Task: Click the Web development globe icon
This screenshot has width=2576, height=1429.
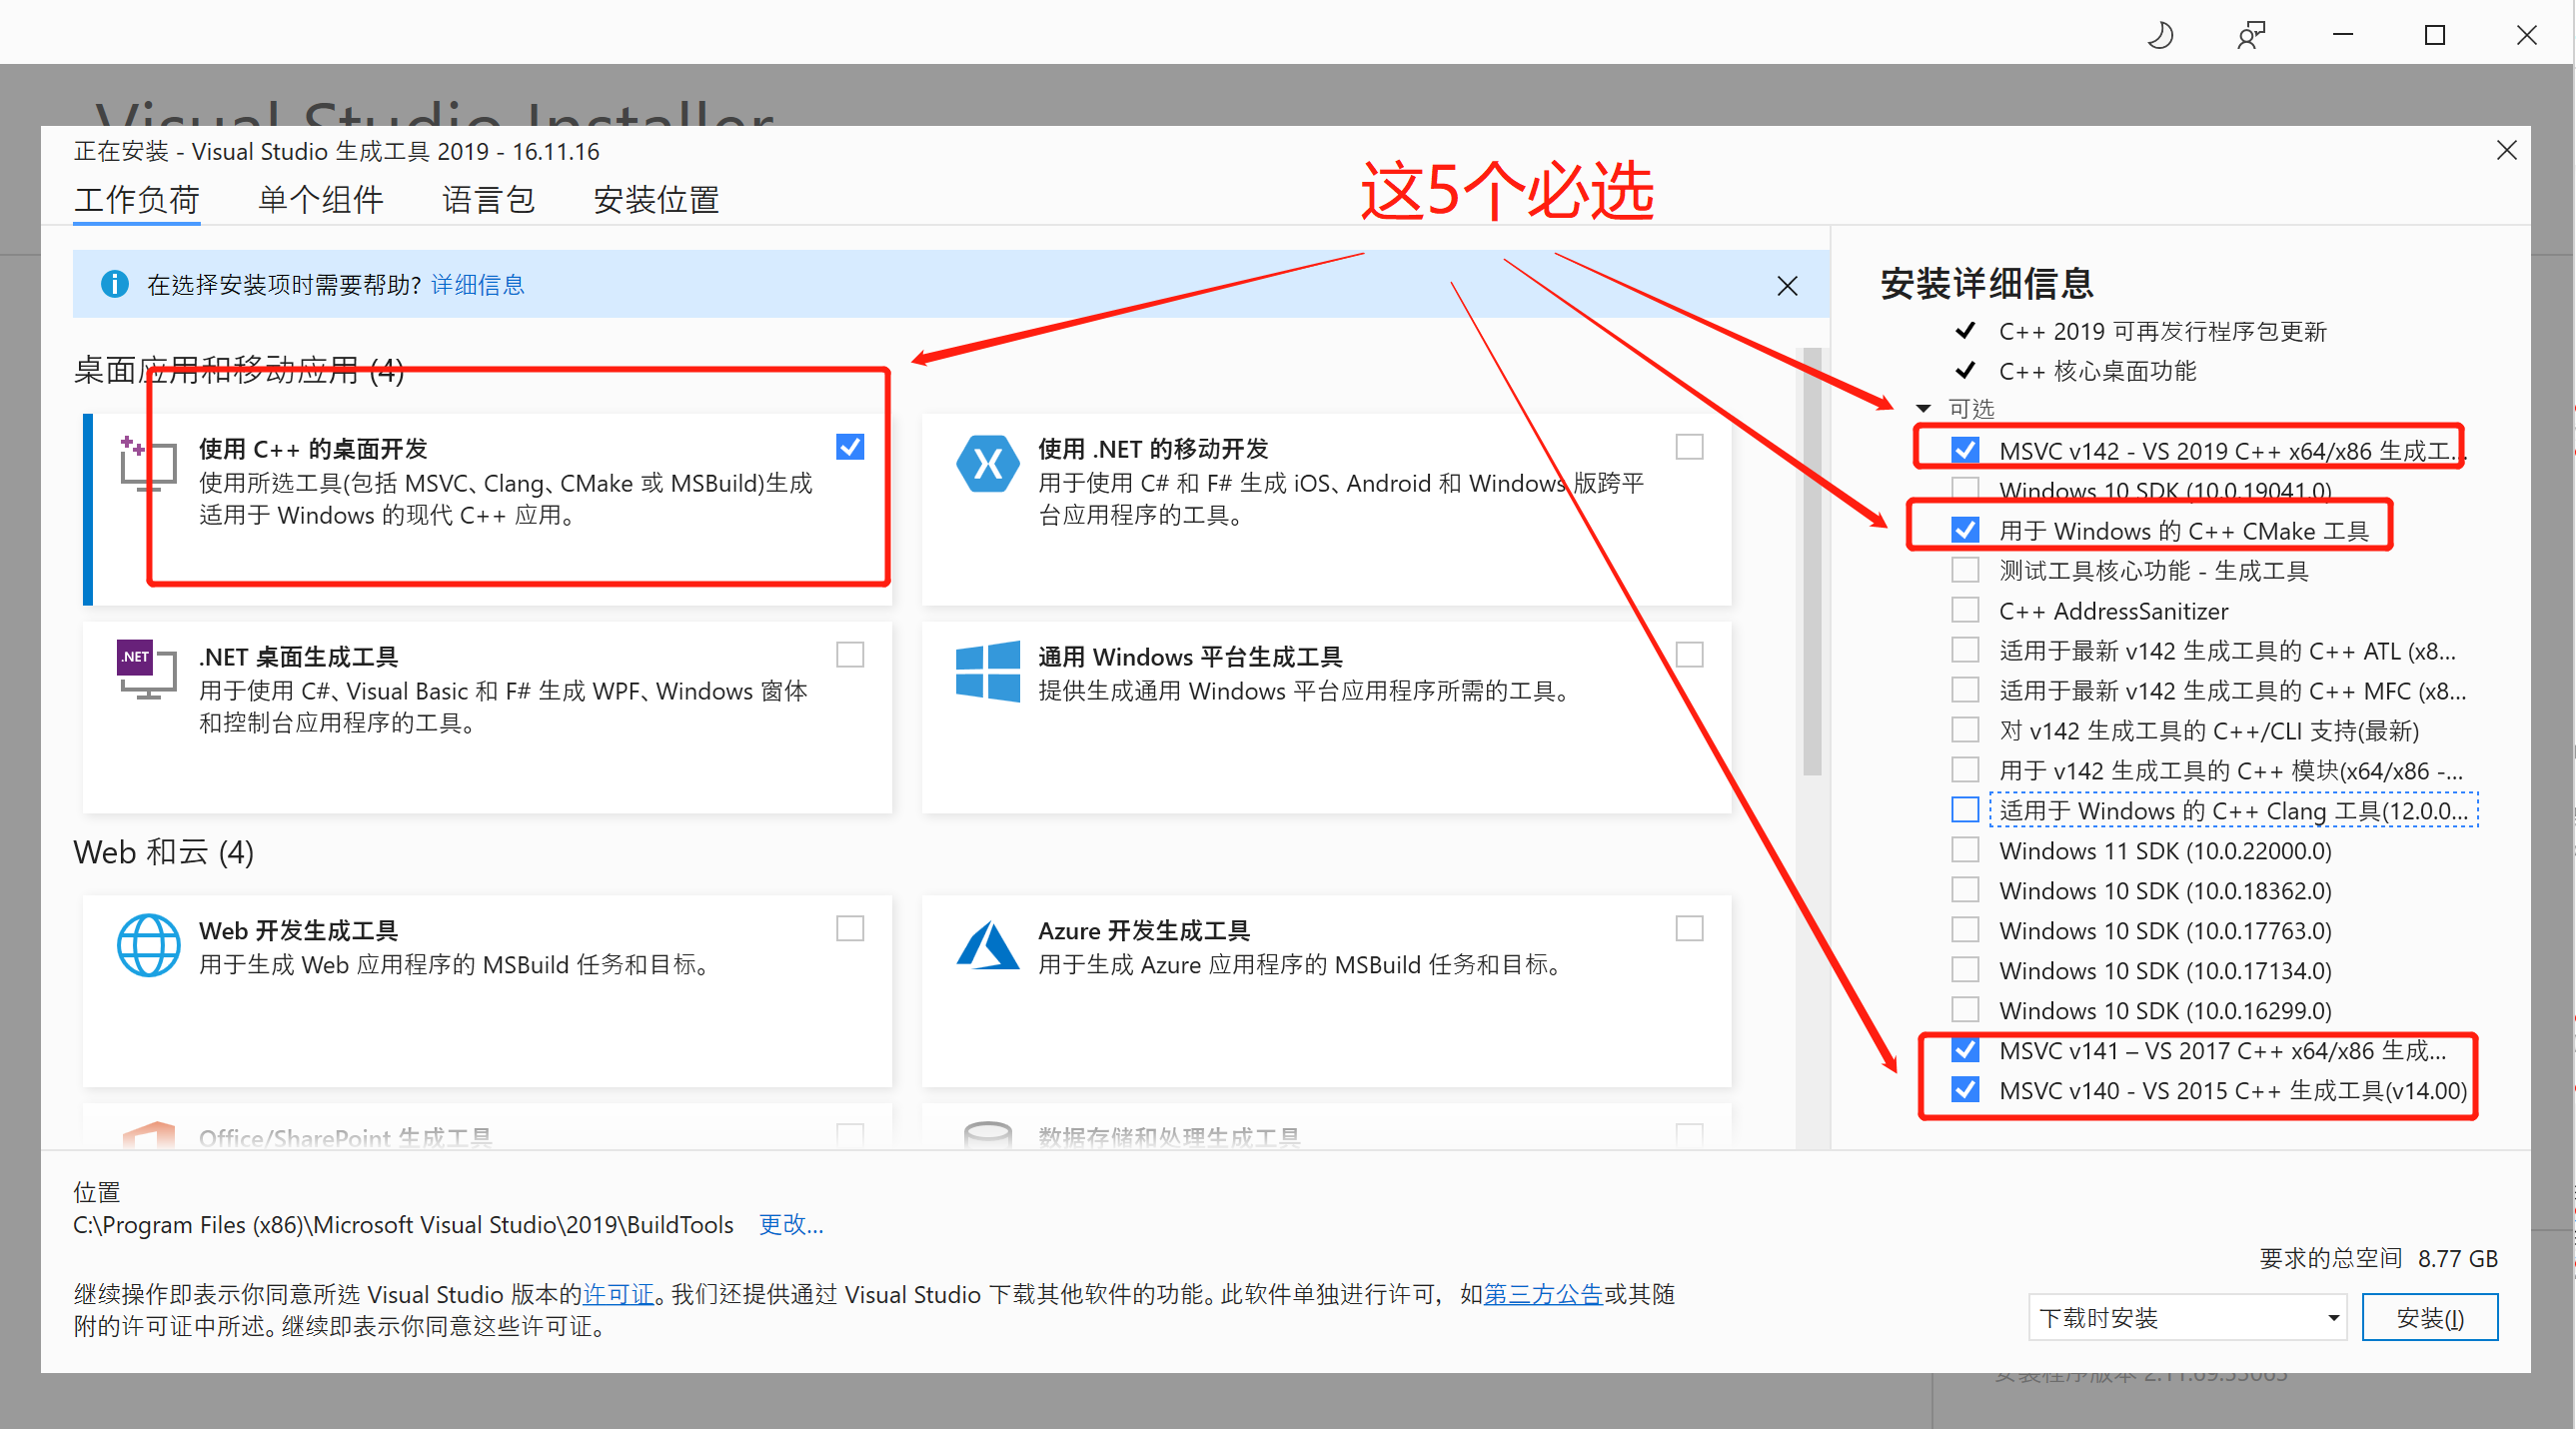Action: click(148, 945)
